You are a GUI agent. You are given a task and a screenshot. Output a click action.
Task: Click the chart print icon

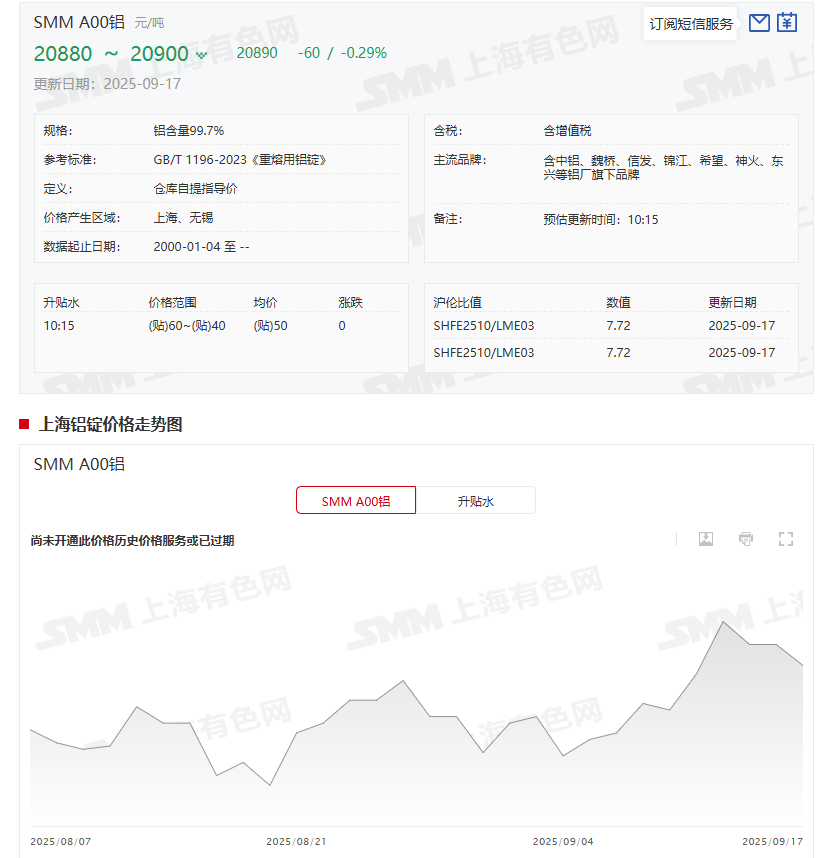coord(746,539)
